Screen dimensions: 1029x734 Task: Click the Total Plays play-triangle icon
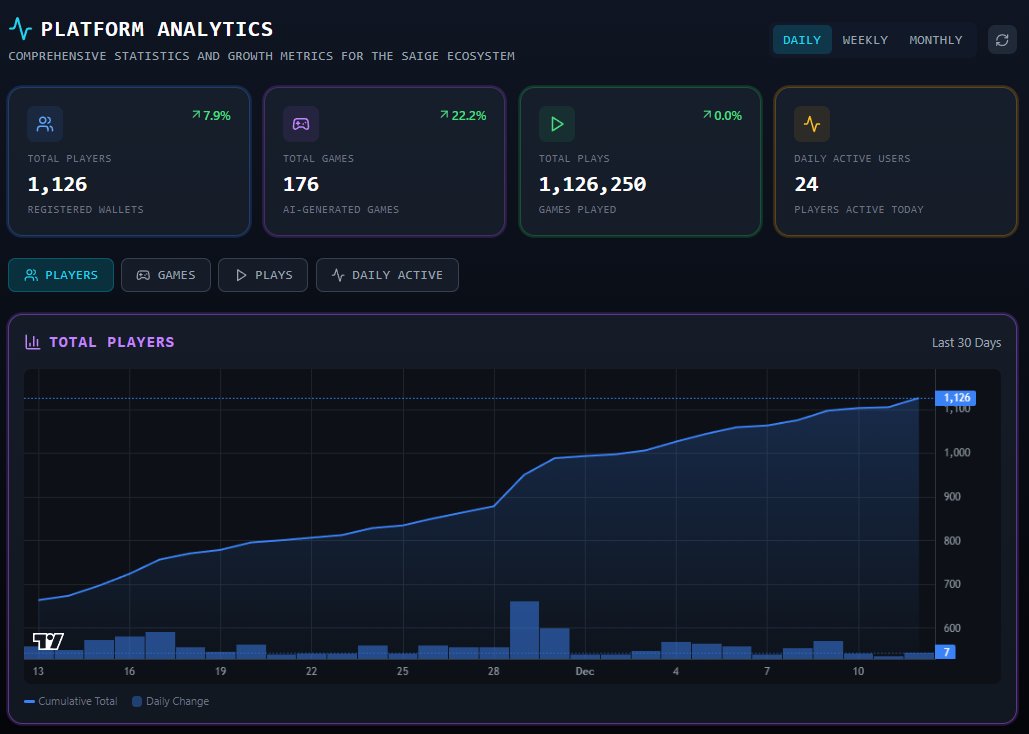pos(556,124)
